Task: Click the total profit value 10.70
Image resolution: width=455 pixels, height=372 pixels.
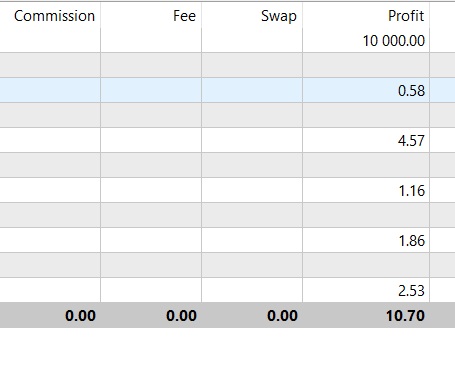Action: point(405,316)
